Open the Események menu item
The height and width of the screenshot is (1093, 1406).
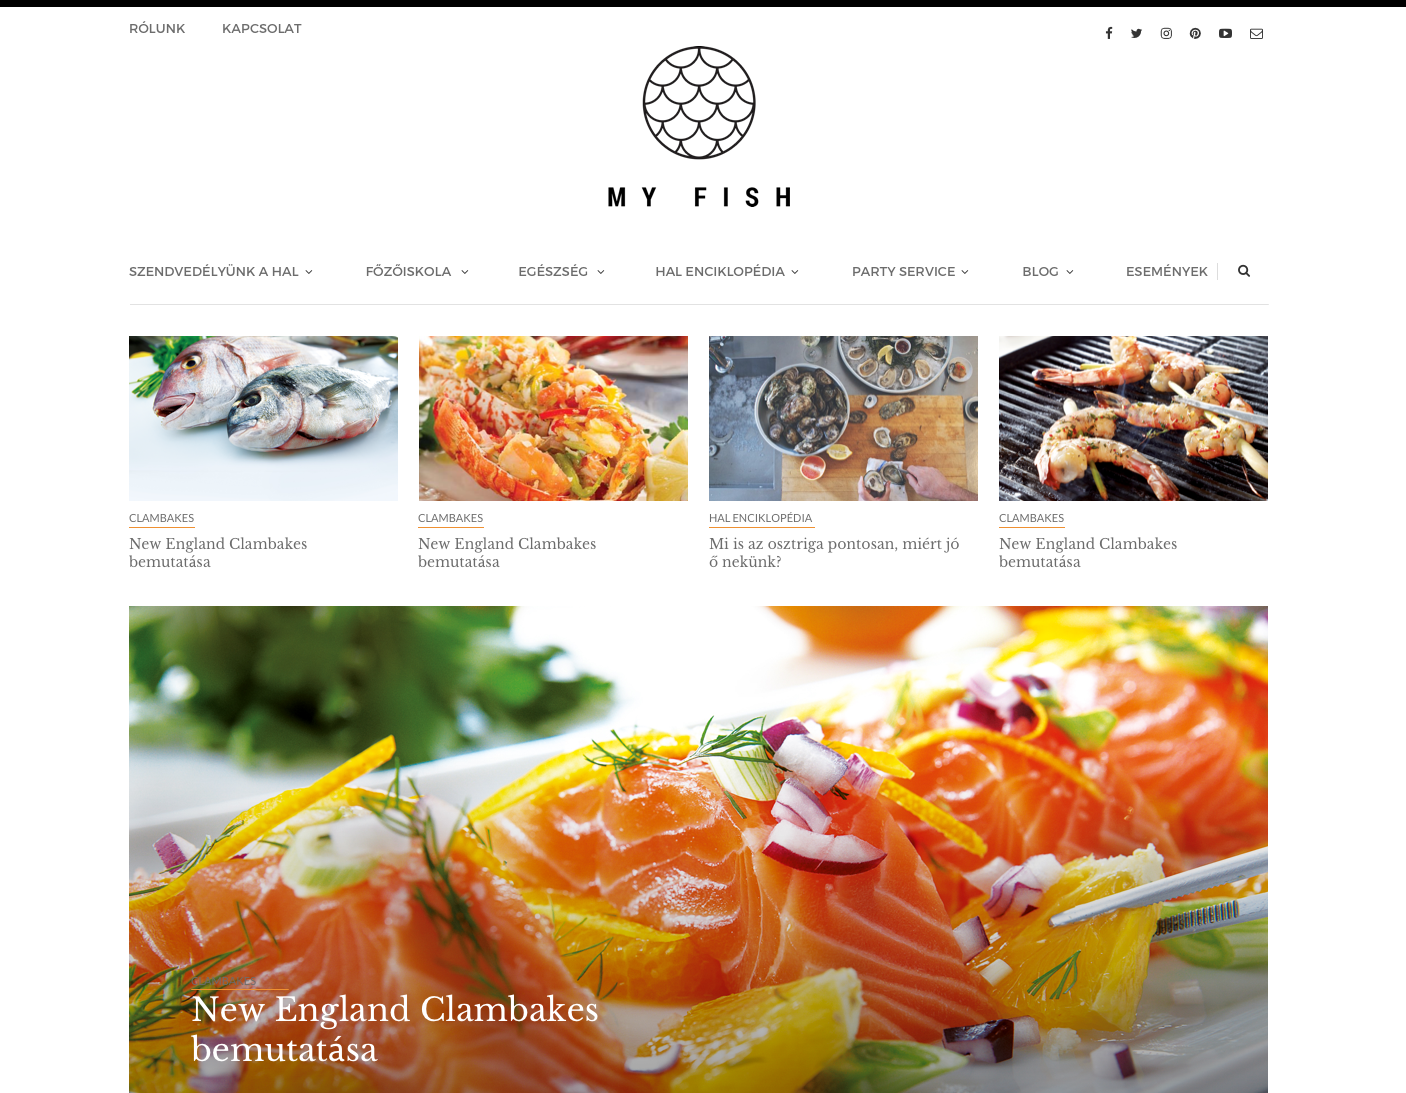[x=1167, y=271]
